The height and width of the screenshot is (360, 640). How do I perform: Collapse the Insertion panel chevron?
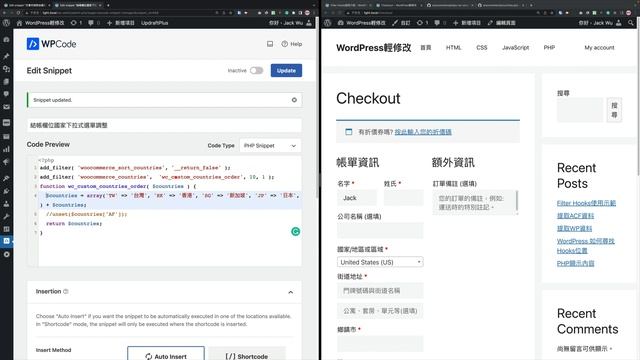[x=291, y=292]
